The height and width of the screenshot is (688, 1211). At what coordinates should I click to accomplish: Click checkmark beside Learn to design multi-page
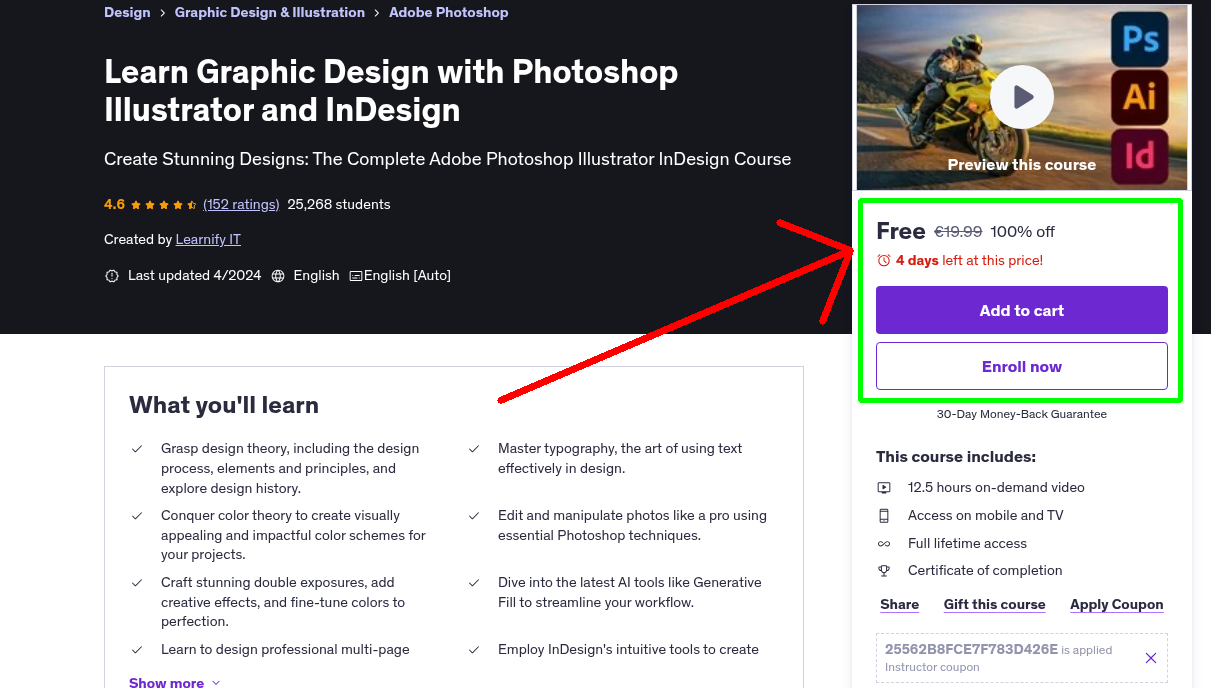pyautogui.click(x=137, y=650)
